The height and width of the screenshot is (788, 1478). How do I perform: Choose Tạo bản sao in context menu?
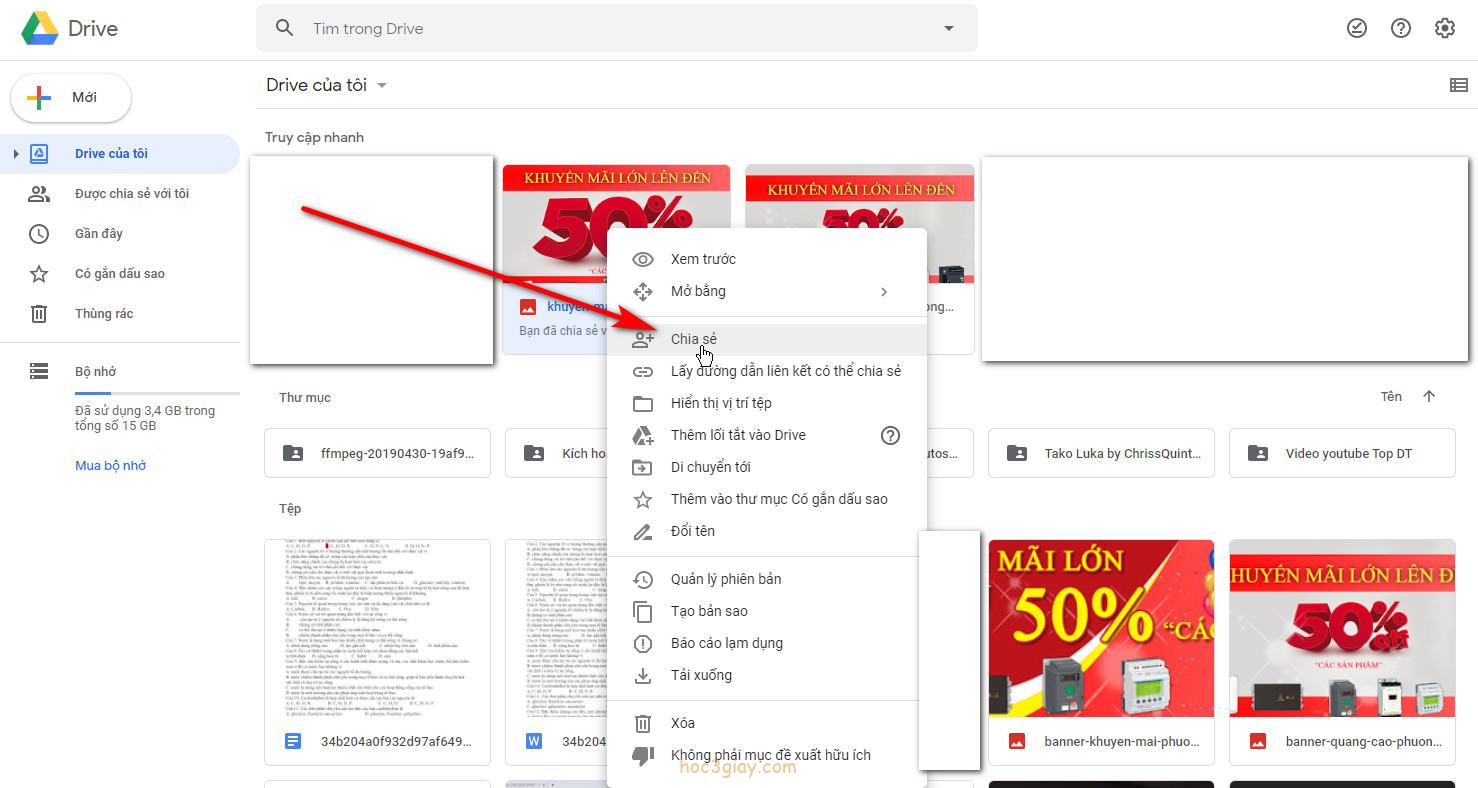pos(767,611)
